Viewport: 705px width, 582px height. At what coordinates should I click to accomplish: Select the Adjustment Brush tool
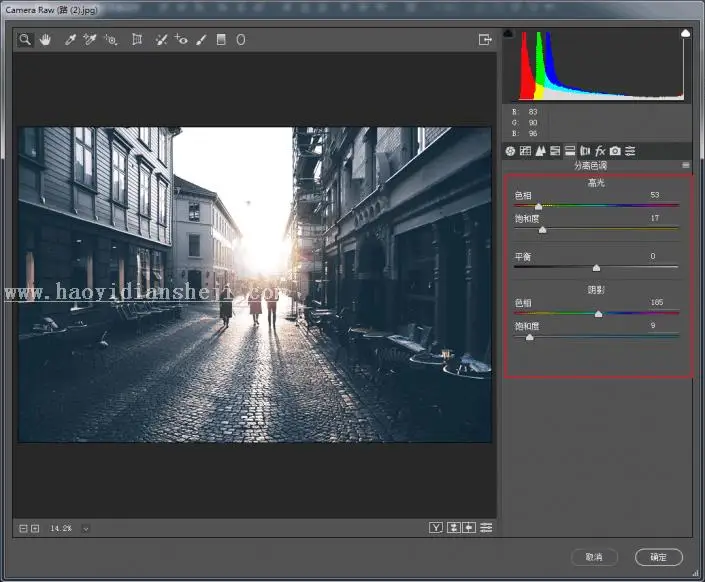point(201,40)
